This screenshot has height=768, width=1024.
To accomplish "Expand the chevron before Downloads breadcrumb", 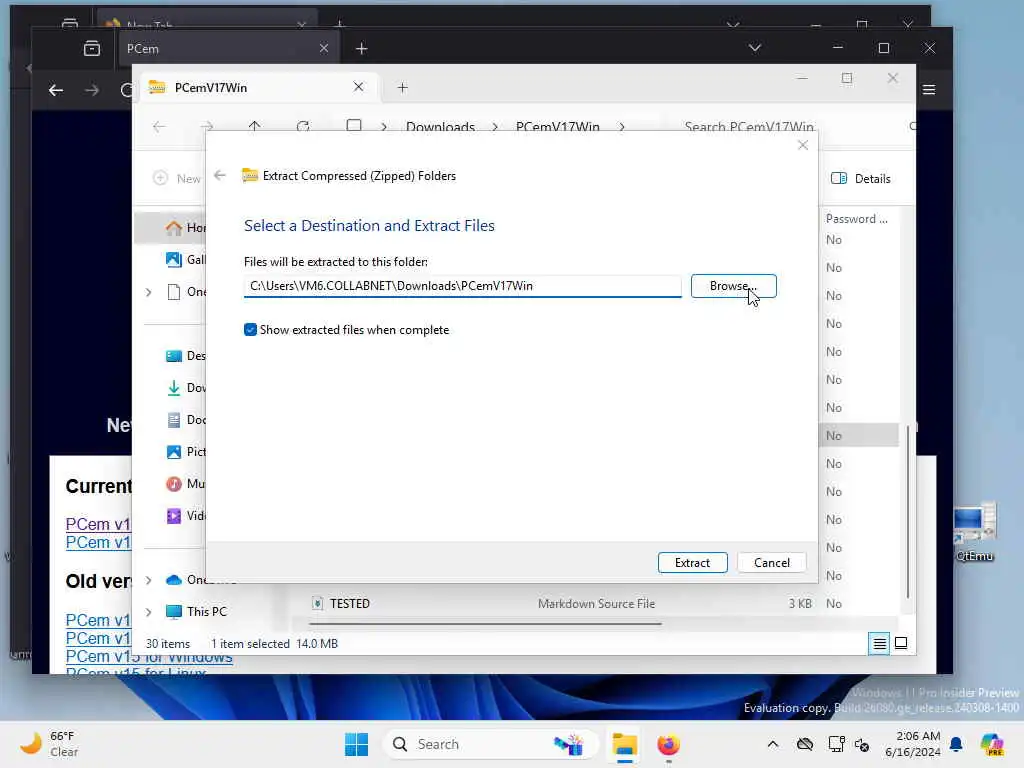I will [384, 127].
